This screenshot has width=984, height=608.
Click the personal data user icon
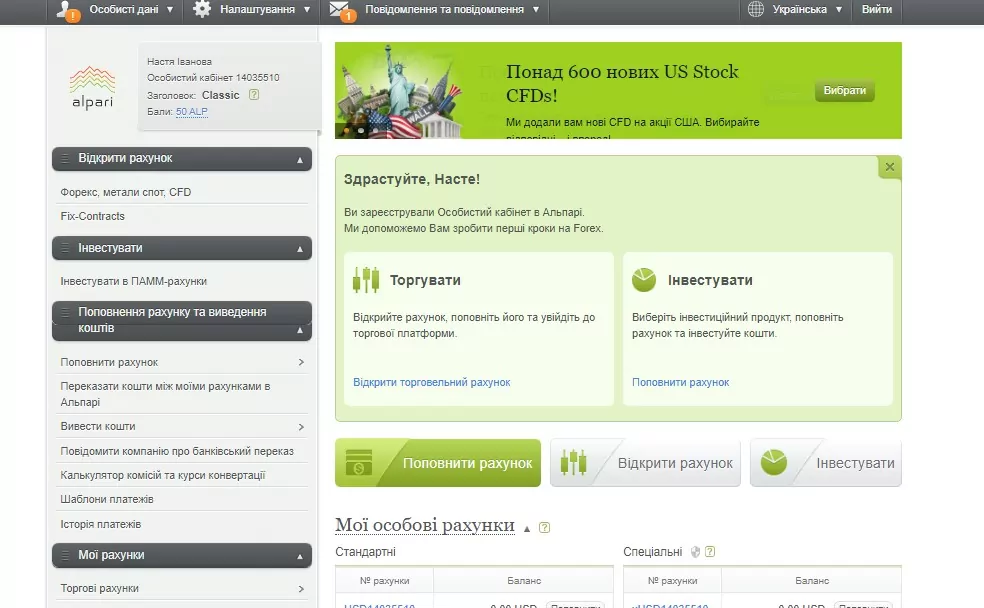tap(68, 10)
